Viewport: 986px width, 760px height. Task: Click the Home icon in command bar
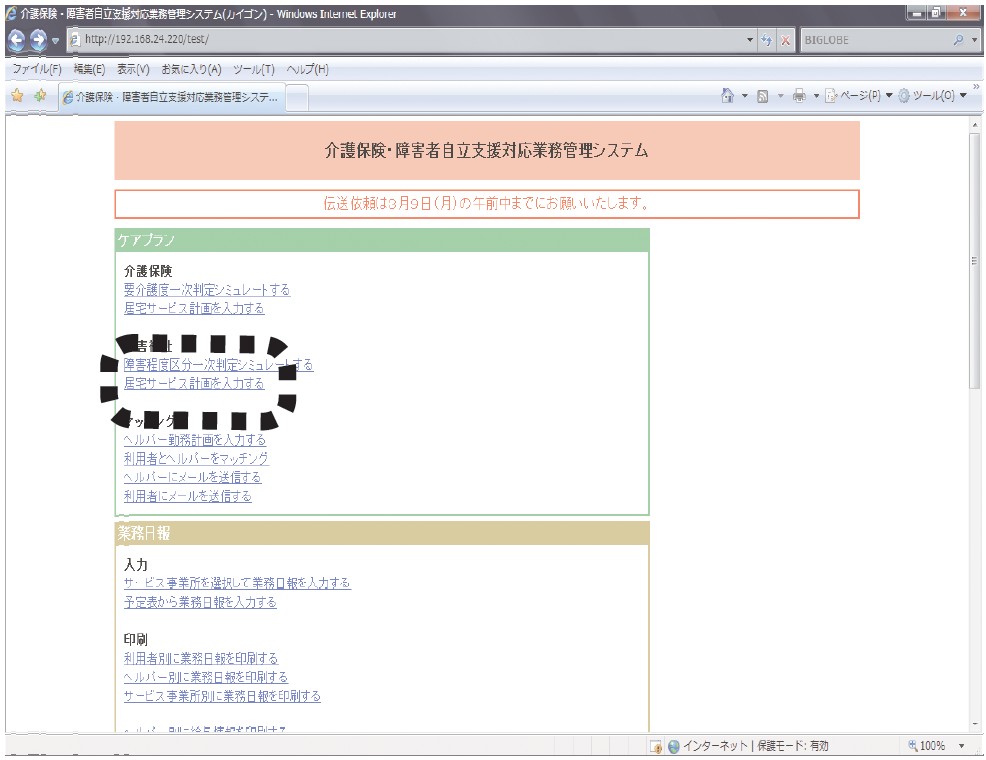pos(728,96)
